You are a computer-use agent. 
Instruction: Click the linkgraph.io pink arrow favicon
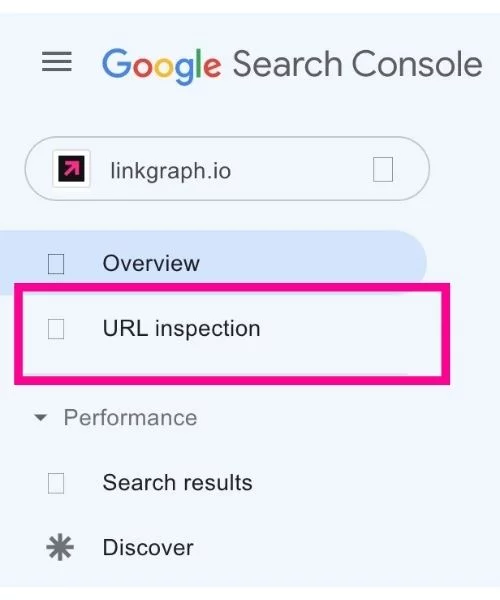coord(71,169)
